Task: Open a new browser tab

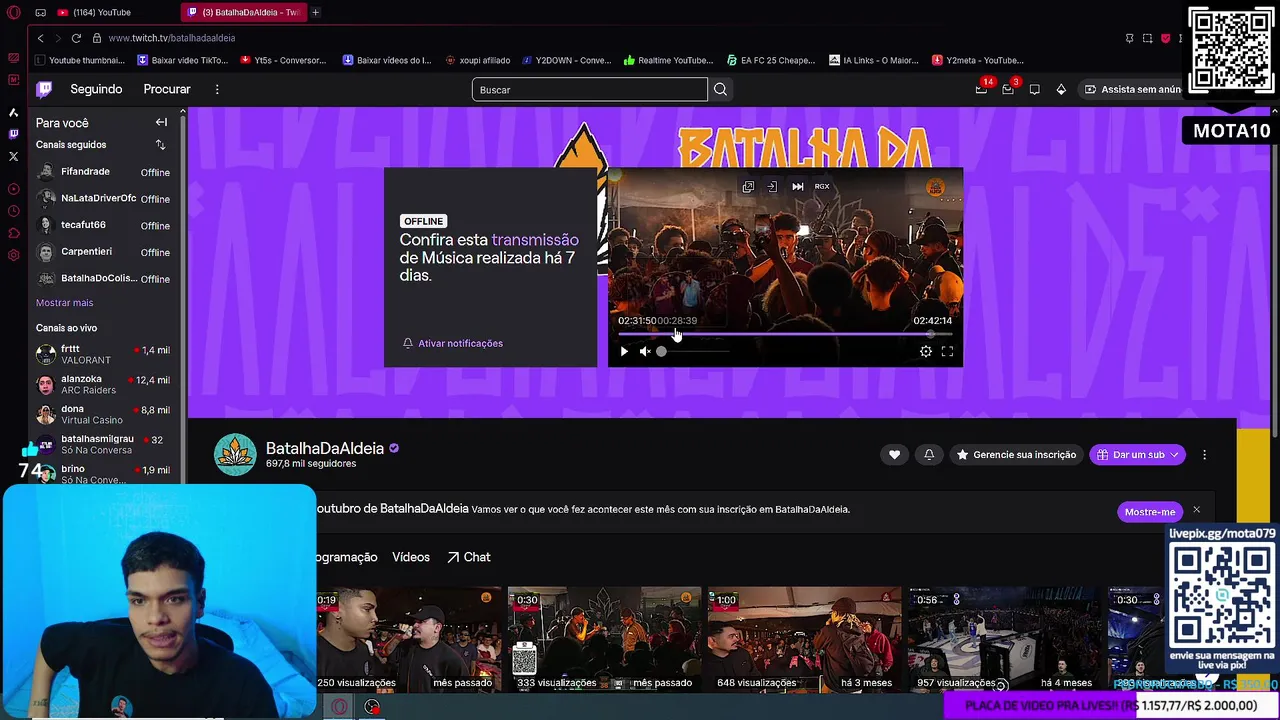Action: 315,12
